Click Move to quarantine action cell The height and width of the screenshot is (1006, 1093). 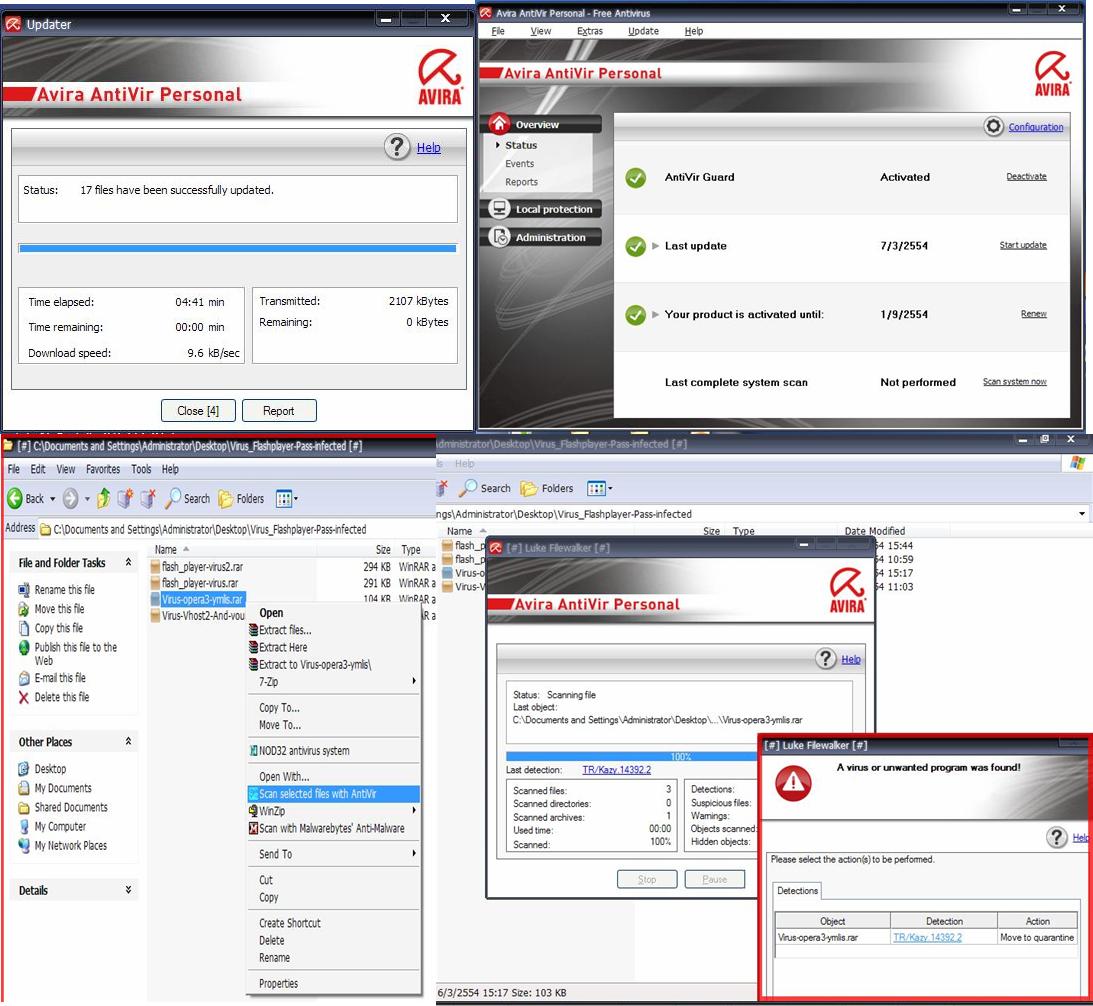pos(1037,938)
